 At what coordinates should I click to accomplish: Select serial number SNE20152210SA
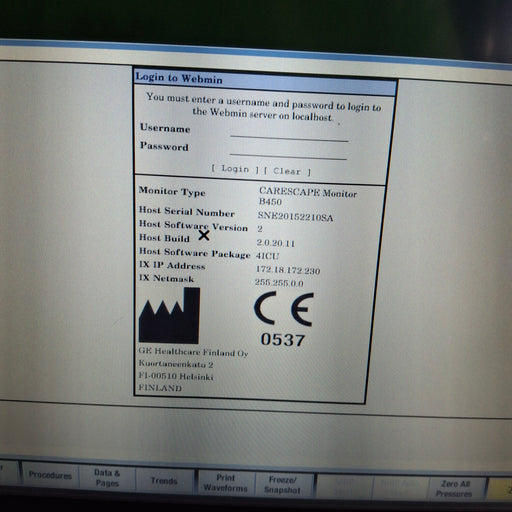(295, 217)
